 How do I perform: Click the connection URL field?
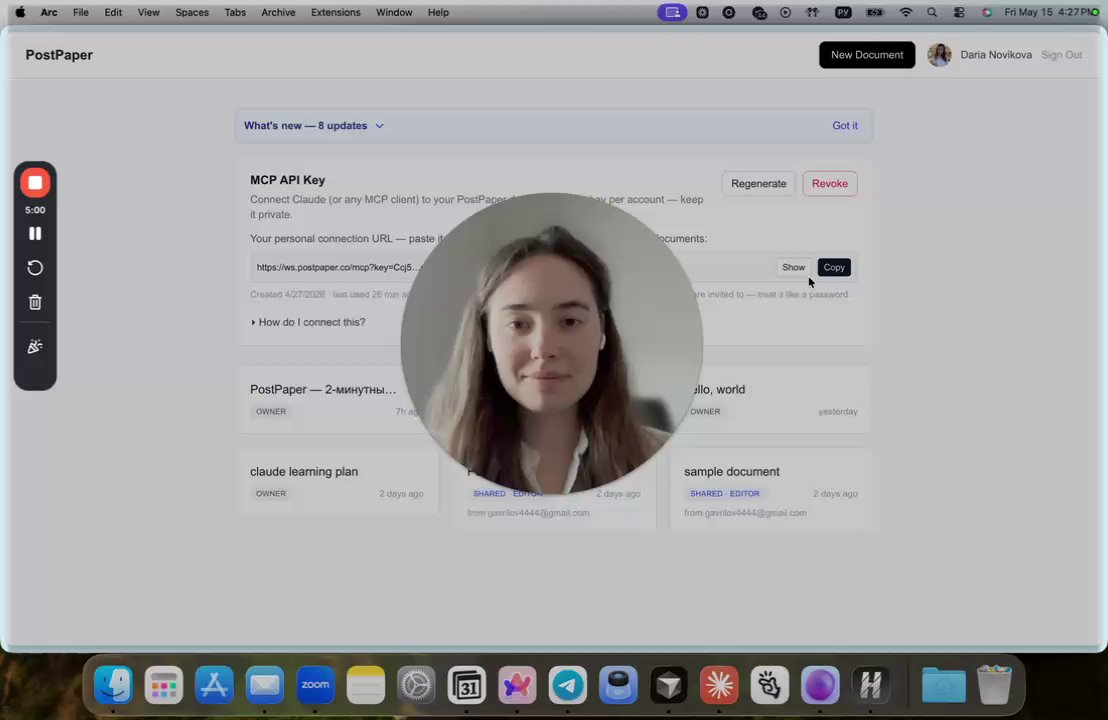[x=553, y=267]
